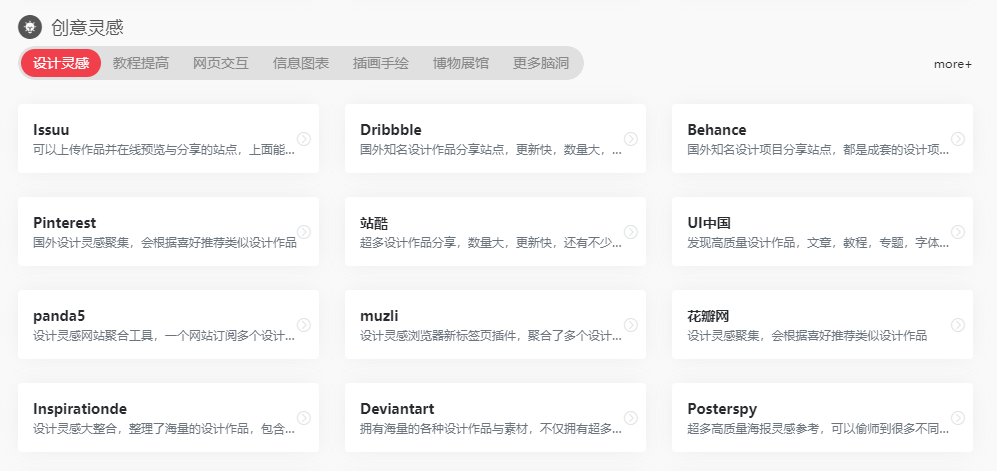Open the UI中国 site title

point(709,223)
